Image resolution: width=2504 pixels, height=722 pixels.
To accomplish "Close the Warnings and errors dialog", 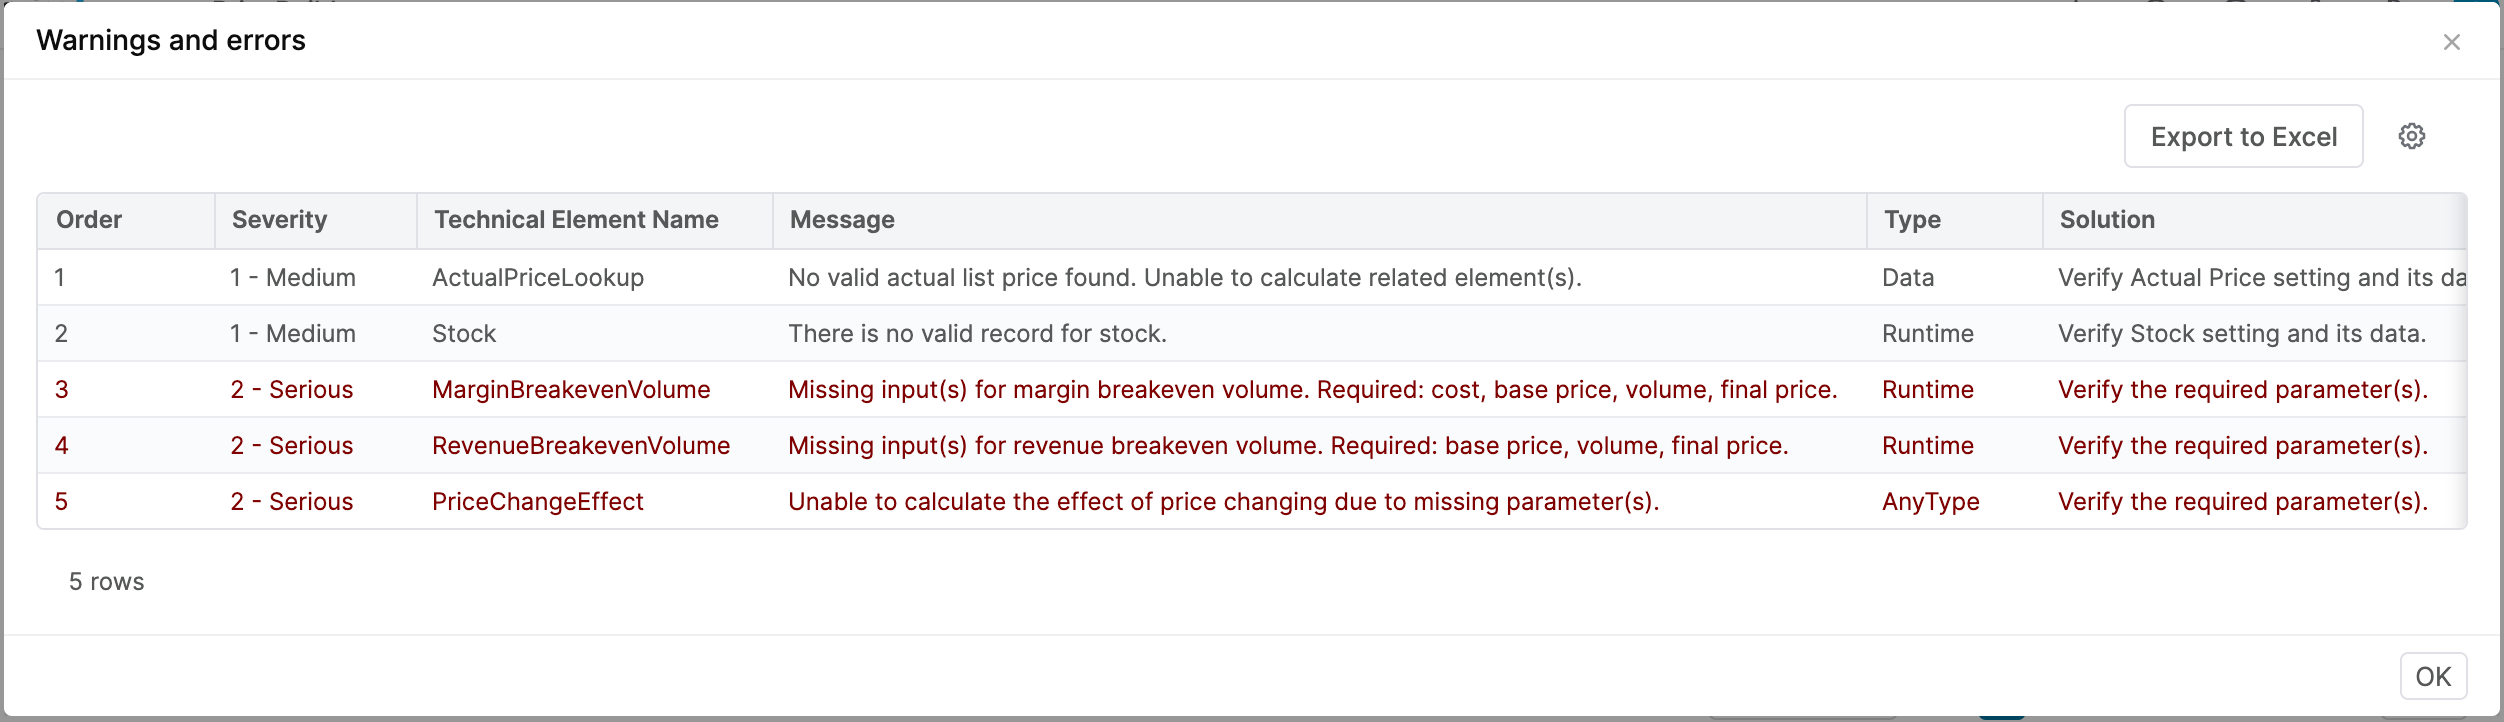I will point(2451,42).
